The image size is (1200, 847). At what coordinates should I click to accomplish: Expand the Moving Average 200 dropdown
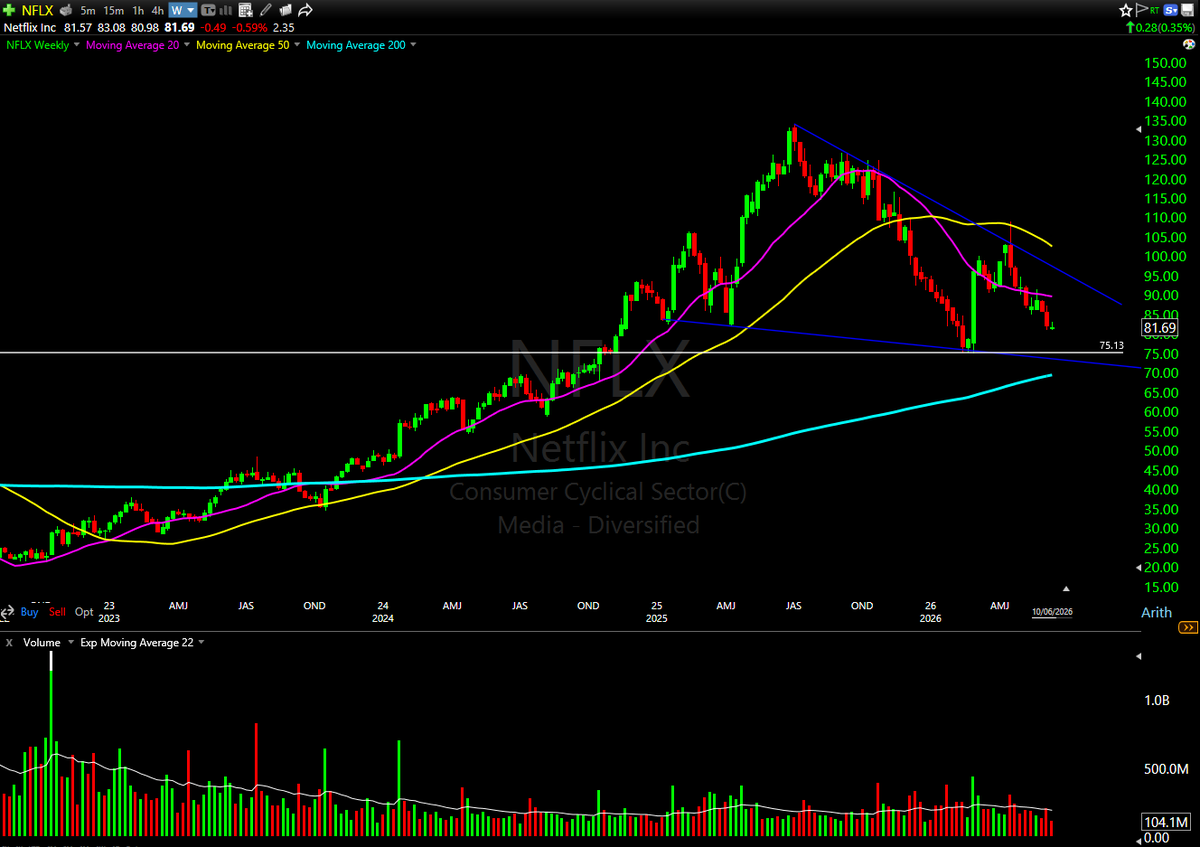pos(413,45)
